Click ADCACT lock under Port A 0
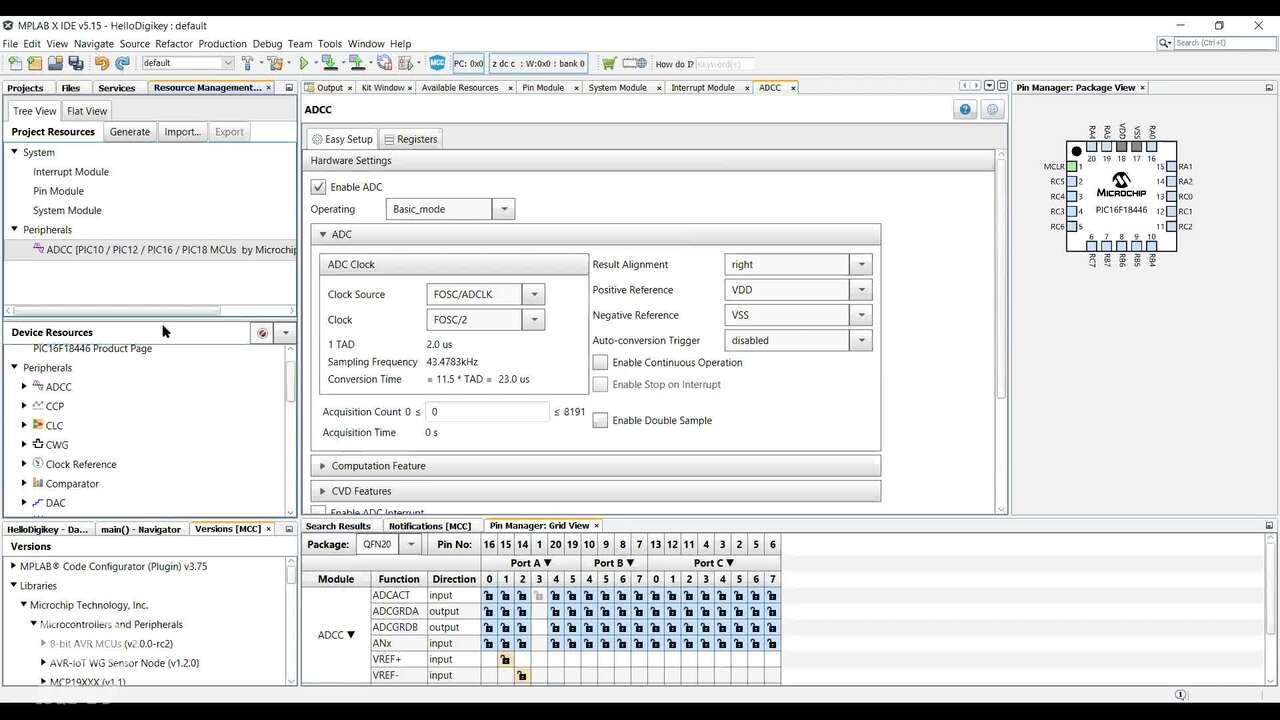Image resolution: width=1280 pixels, height=720 pixels. [x=489, y=596]
